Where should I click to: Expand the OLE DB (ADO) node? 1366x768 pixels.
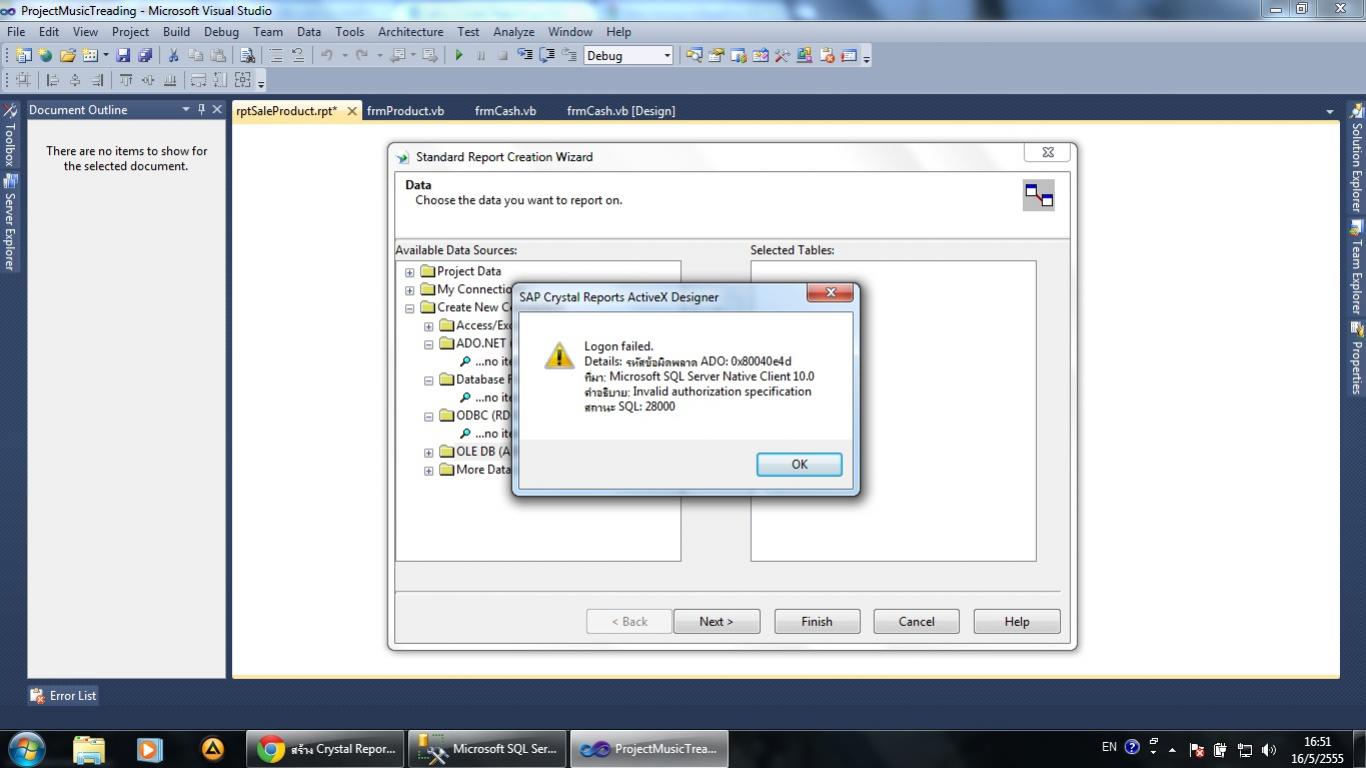(x=429, y=452)
